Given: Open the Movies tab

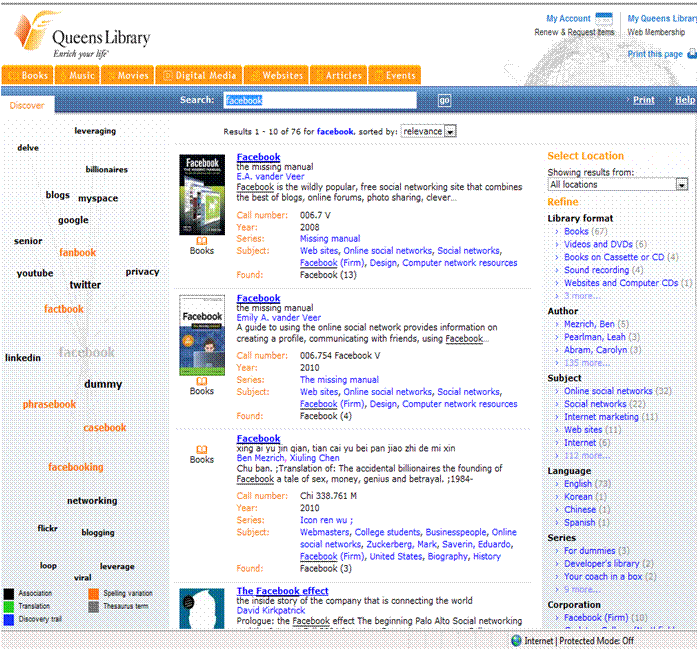Looking at the screenshot, I should point(128,75).
